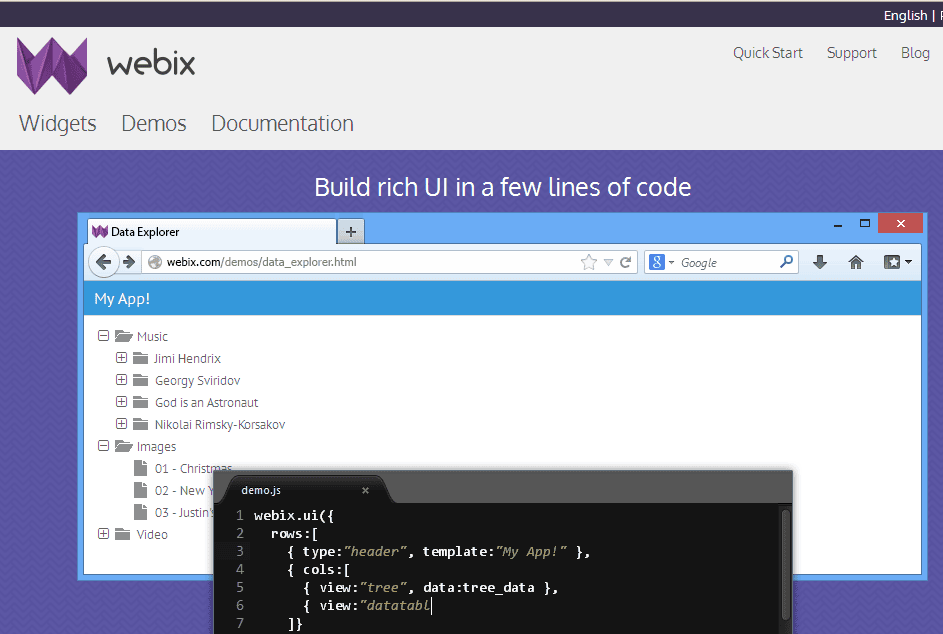Click the Jimi Hendrix folder icon
The image size is (943, 634).
(x=140, y=359)
